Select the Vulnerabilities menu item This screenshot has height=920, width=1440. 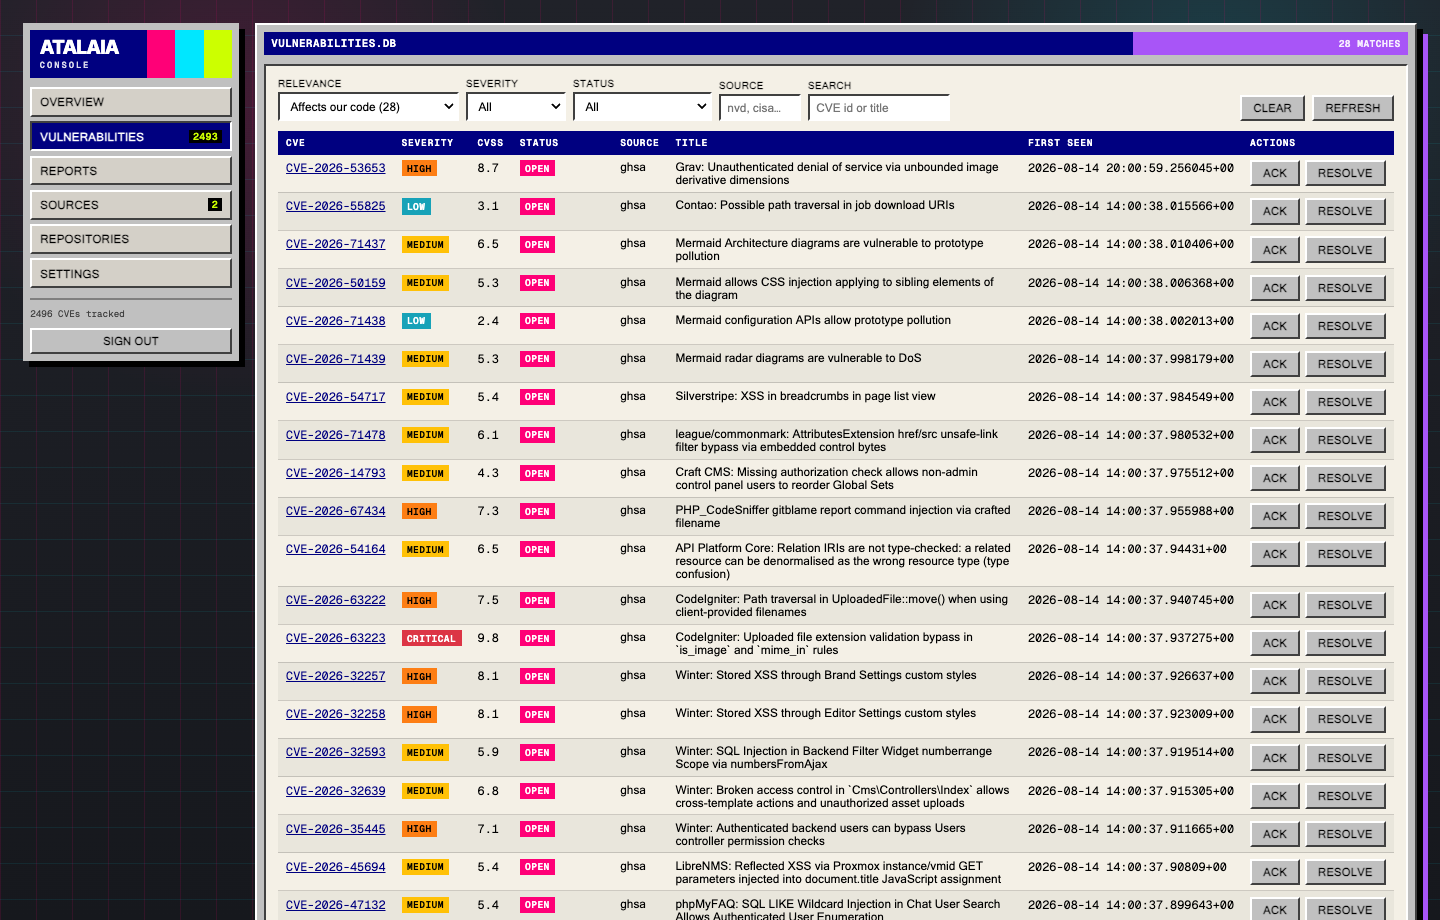(x=131, y=136)
